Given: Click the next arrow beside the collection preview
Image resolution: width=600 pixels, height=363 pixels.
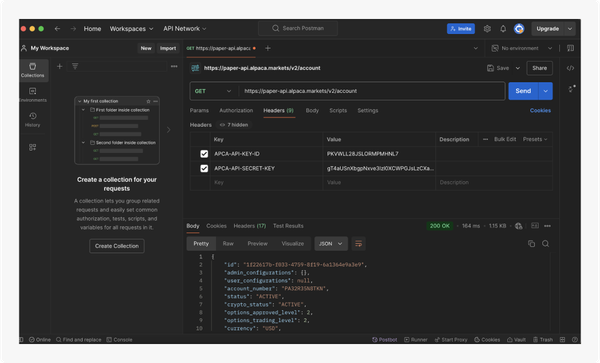Looking at the screenshot, I should point(169,130).
